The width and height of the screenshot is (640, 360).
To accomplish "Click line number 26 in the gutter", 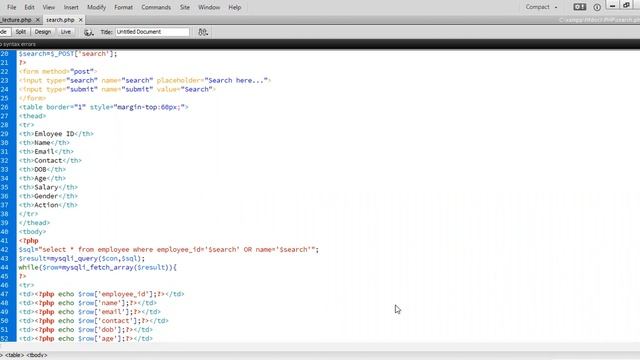I will point(4,107).
